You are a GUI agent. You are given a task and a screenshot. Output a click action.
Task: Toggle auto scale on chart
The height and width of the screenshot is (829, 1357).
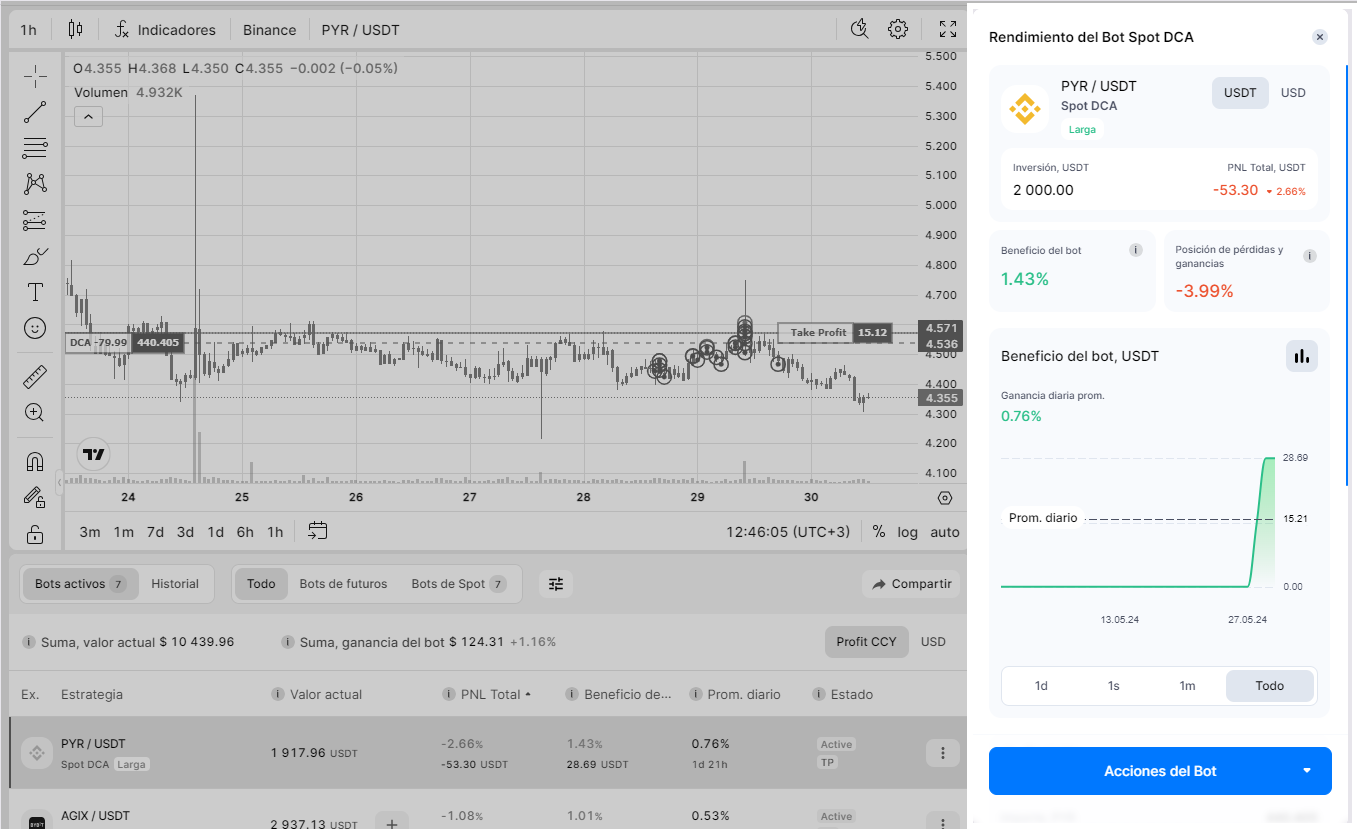(x=944, y=532)
